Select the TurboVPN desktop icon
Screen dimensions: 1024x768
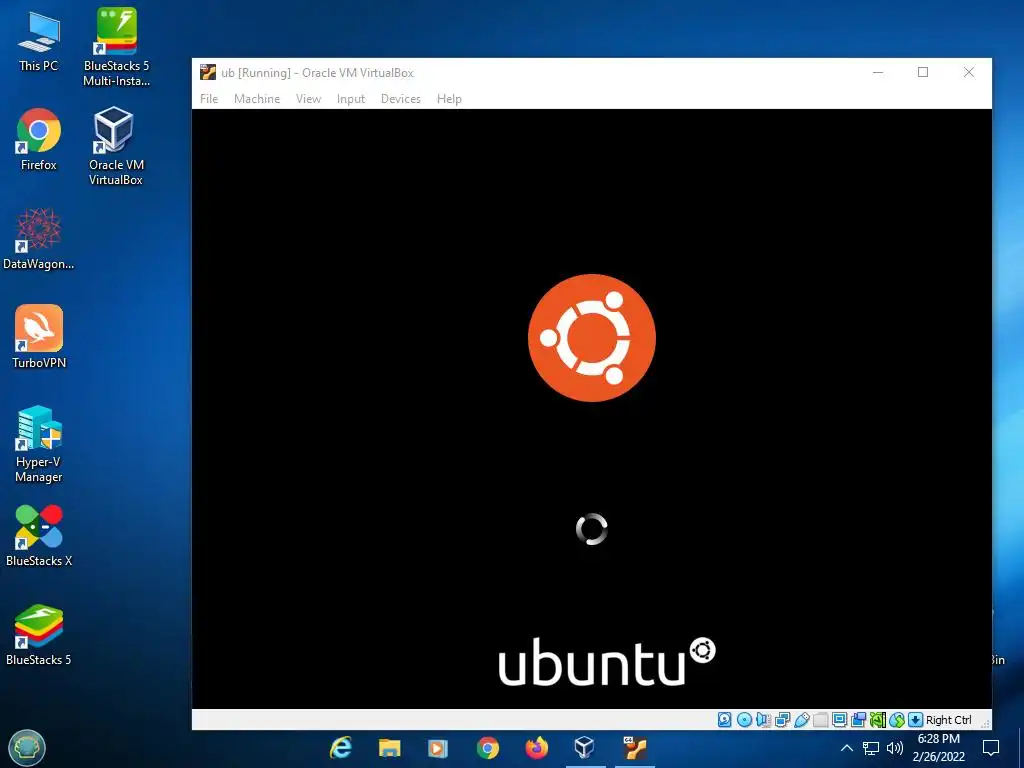tap(39, 336)
